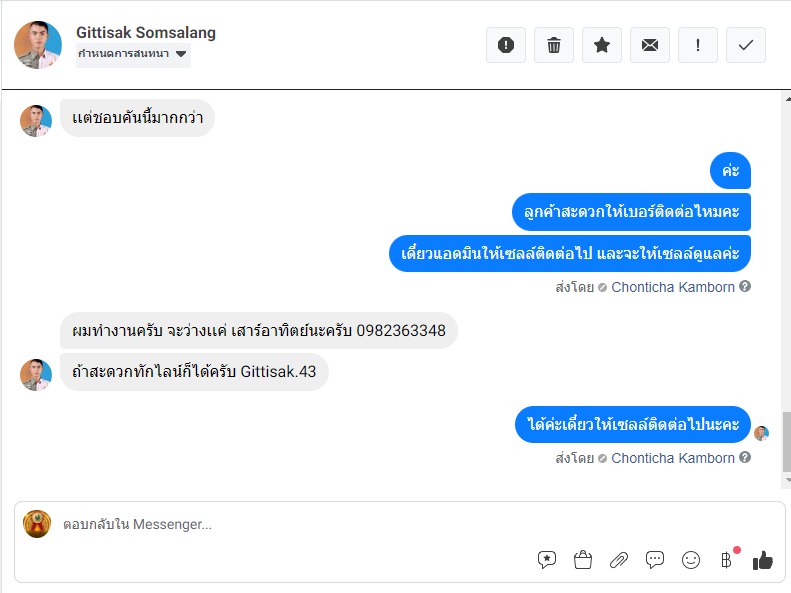The width and height of the screenshot is (791, 593).
Task: Star this conversation as follow-up
Action: click(x=602, y=45)
